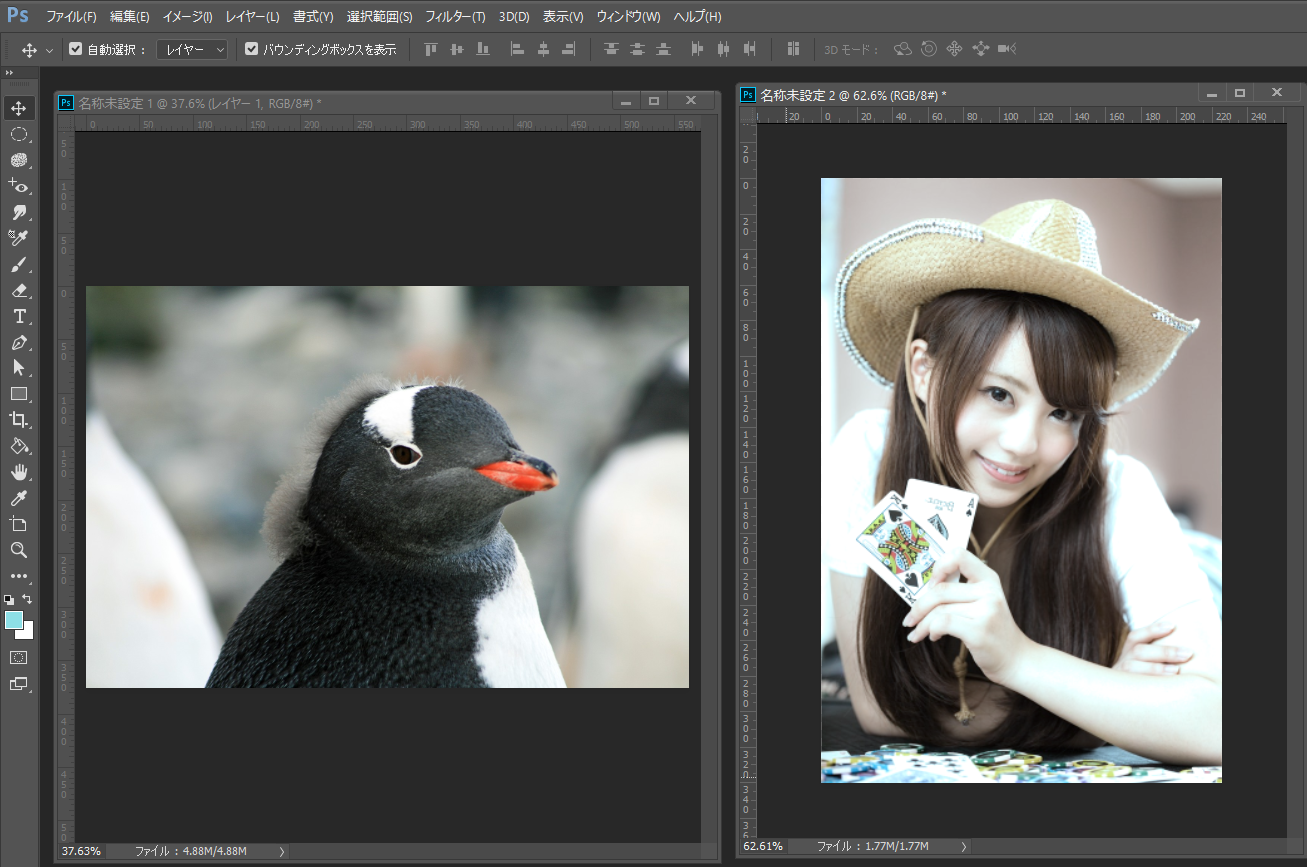Click Align right edges in options bar
This screenshot has width=1307, height=867.
[x=569, y=49]
